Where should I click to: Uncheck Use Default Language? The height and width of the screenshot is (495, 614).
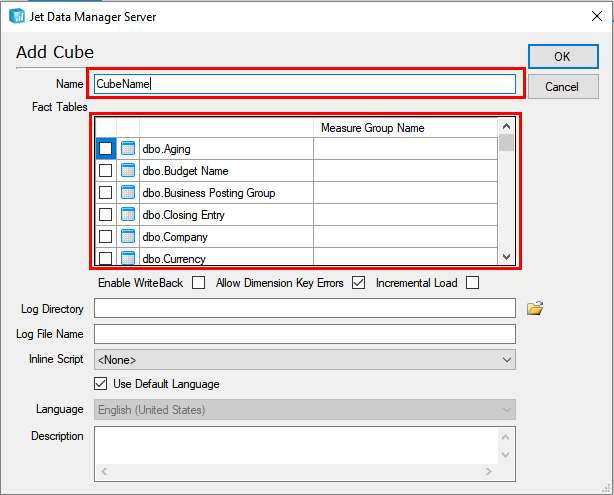pyautogui.click(x=101, y=383)
